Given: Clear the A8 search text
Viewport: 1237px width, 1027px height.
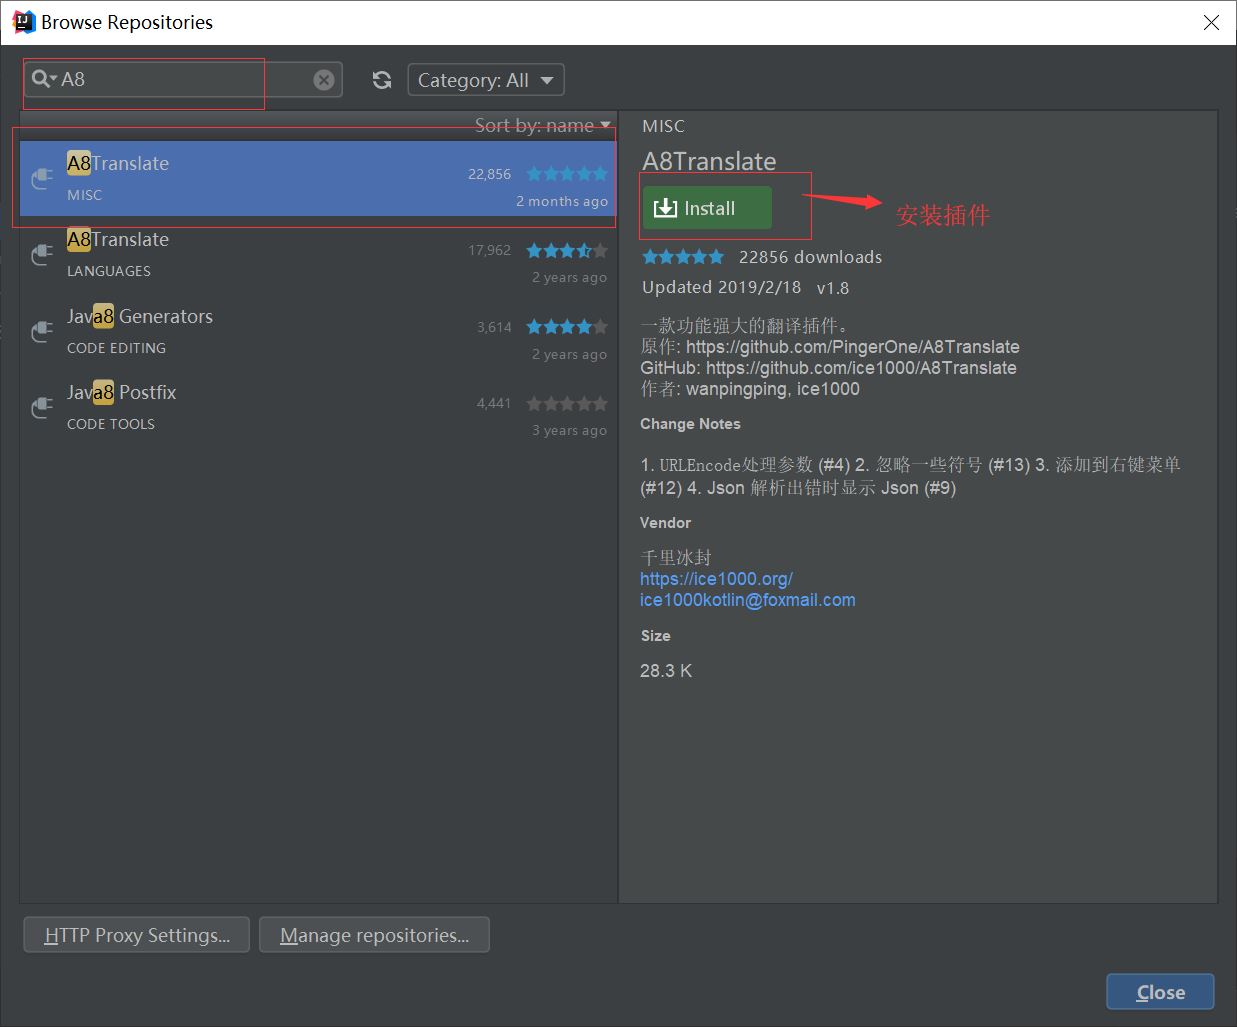Looking at the screenshot, I should (324, 80).
